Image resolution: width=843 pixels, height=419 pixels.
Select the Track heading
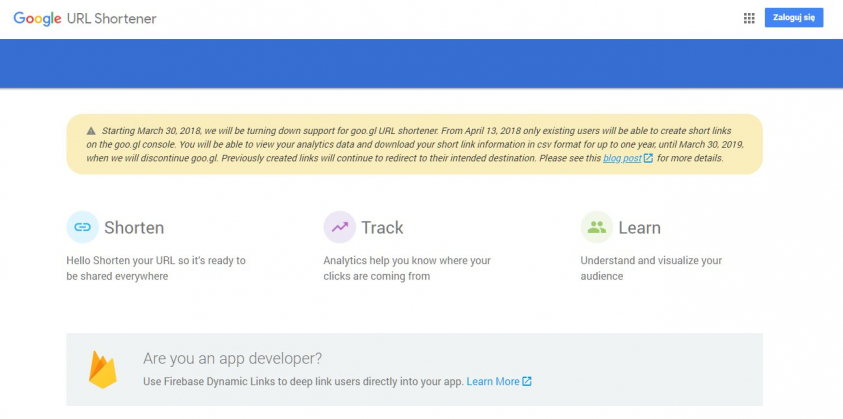(x=382, y=228)
